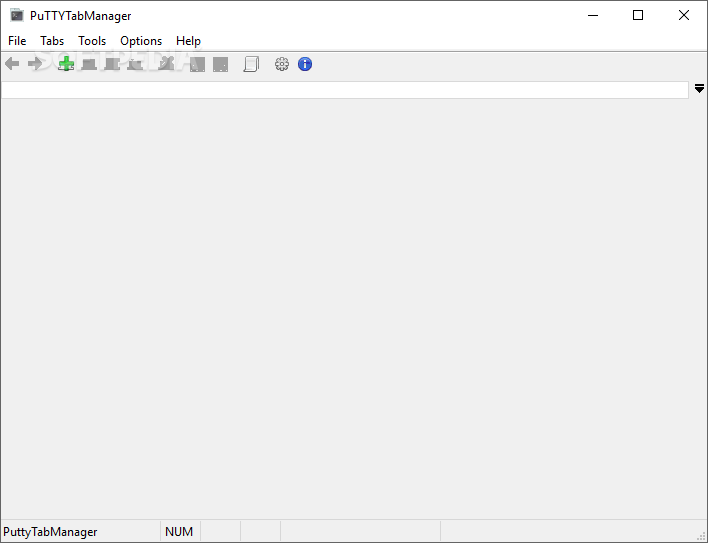Open the Options menu
Screen dimensions: 708x543
(x=141, y=41)
